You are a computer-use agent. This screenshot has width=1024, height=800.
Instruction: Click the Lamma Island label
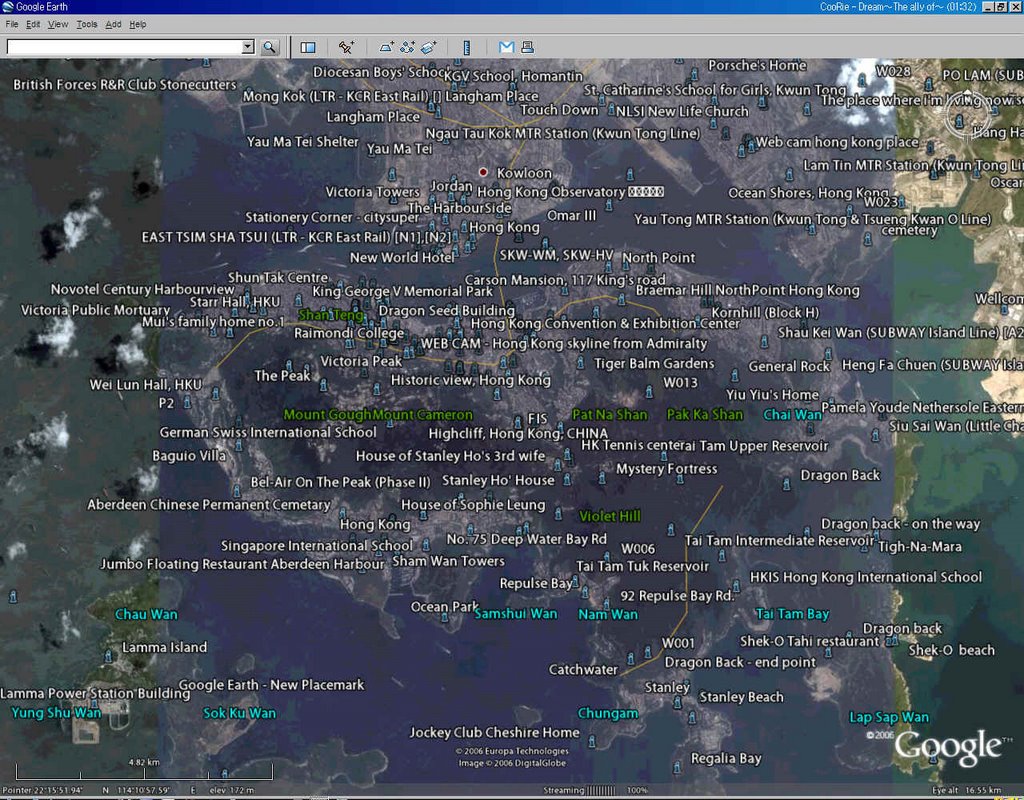164,647
